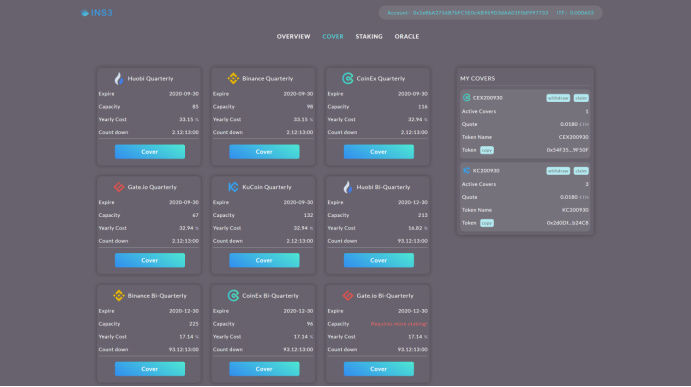Screen dimensions: 691x387
Task: Click Huobi Quarterly yearly cost 33.15 %
Action: (x=189, y=119)
